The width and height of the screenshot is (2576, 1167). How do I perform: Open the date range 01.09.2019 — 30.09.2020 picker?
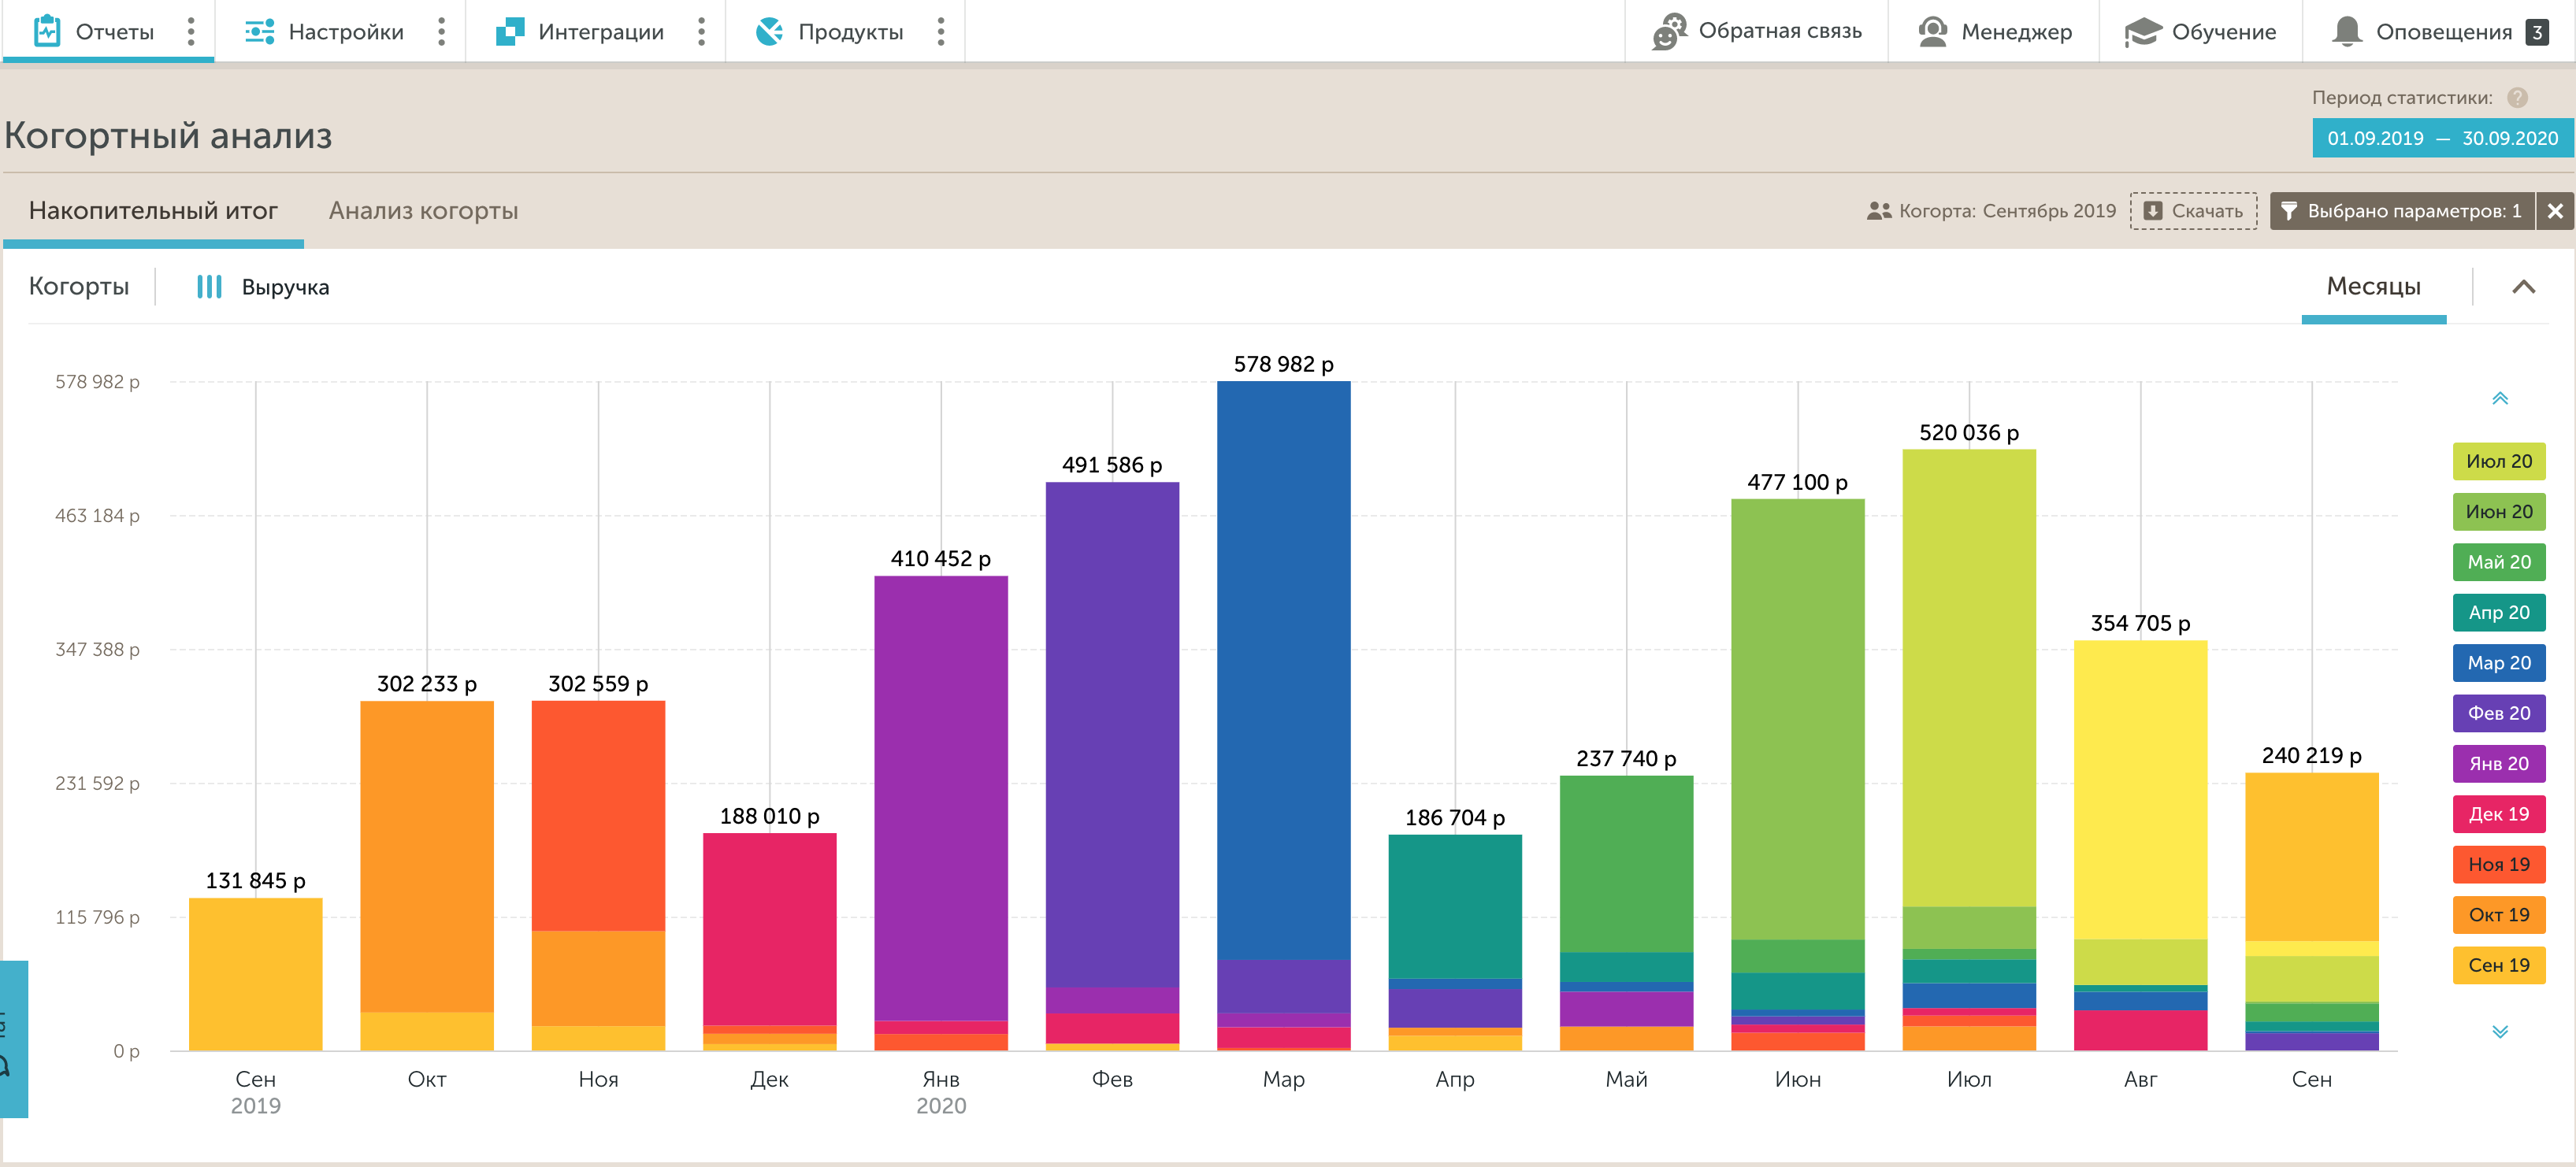point(2442,138)
